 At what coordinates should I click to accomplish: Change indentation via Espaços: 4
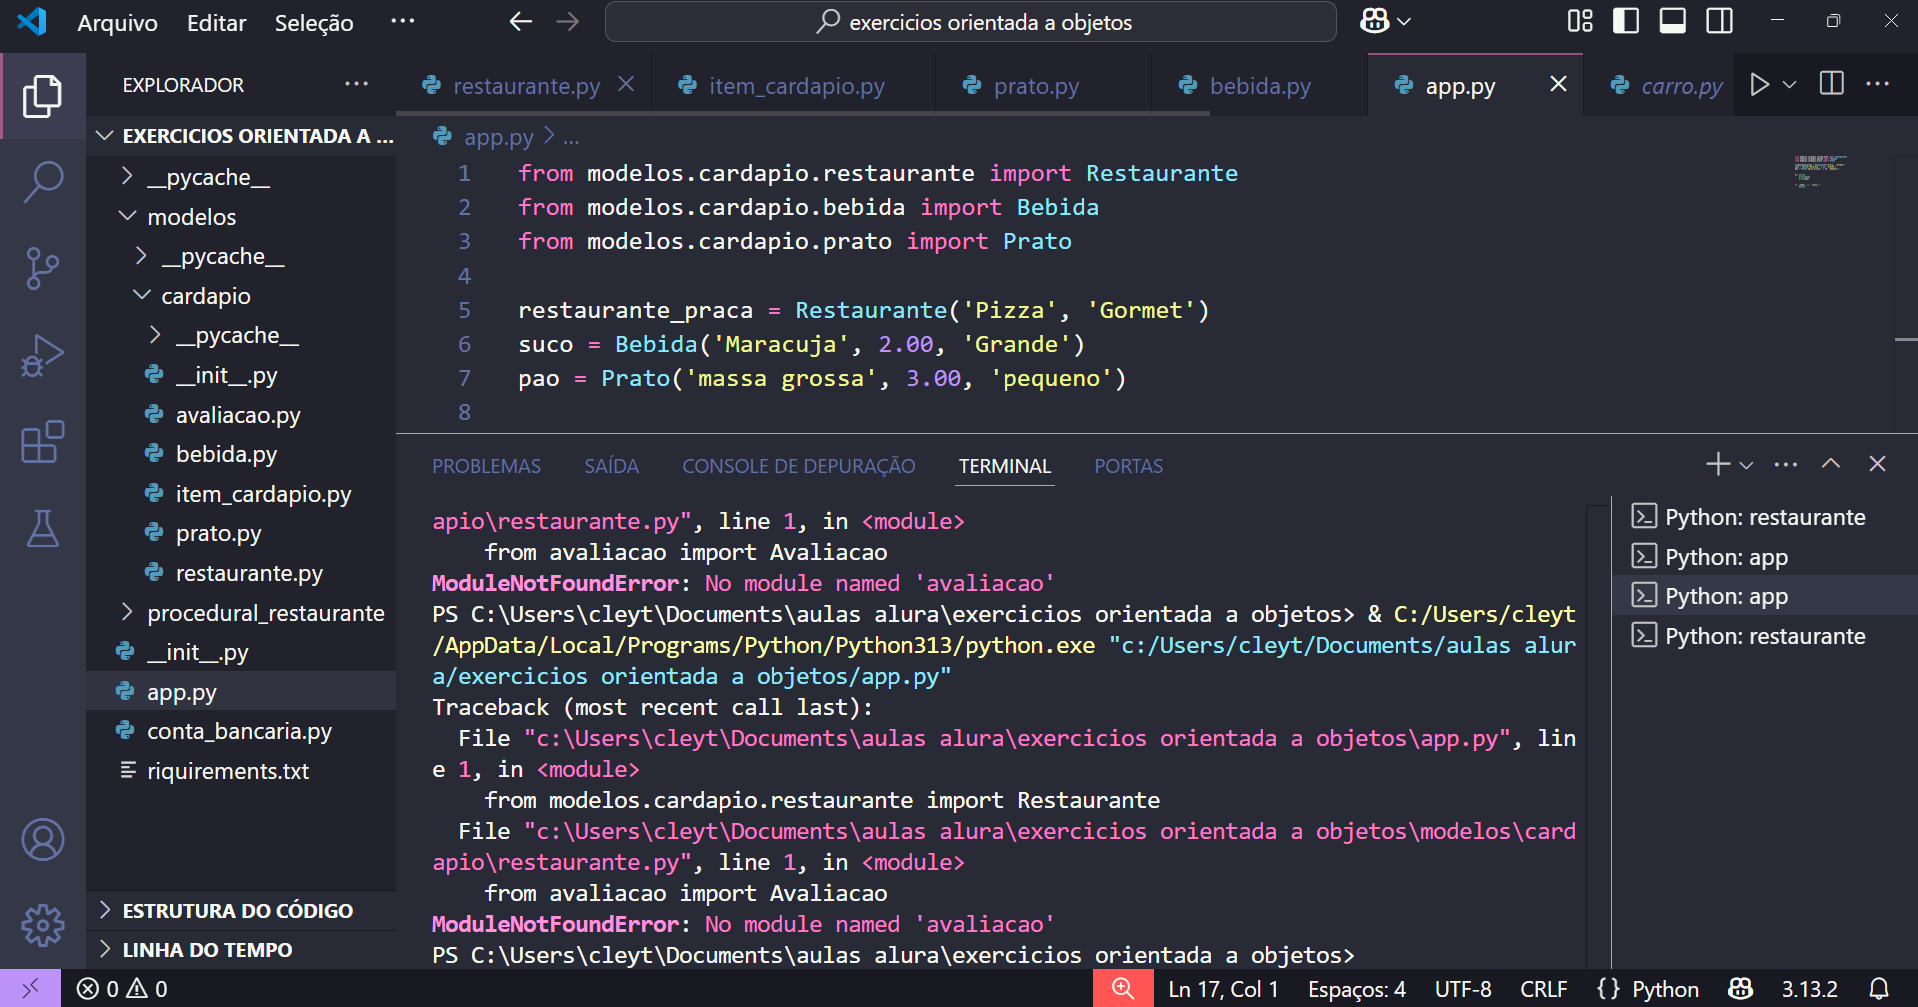(x=1356, y=989)
